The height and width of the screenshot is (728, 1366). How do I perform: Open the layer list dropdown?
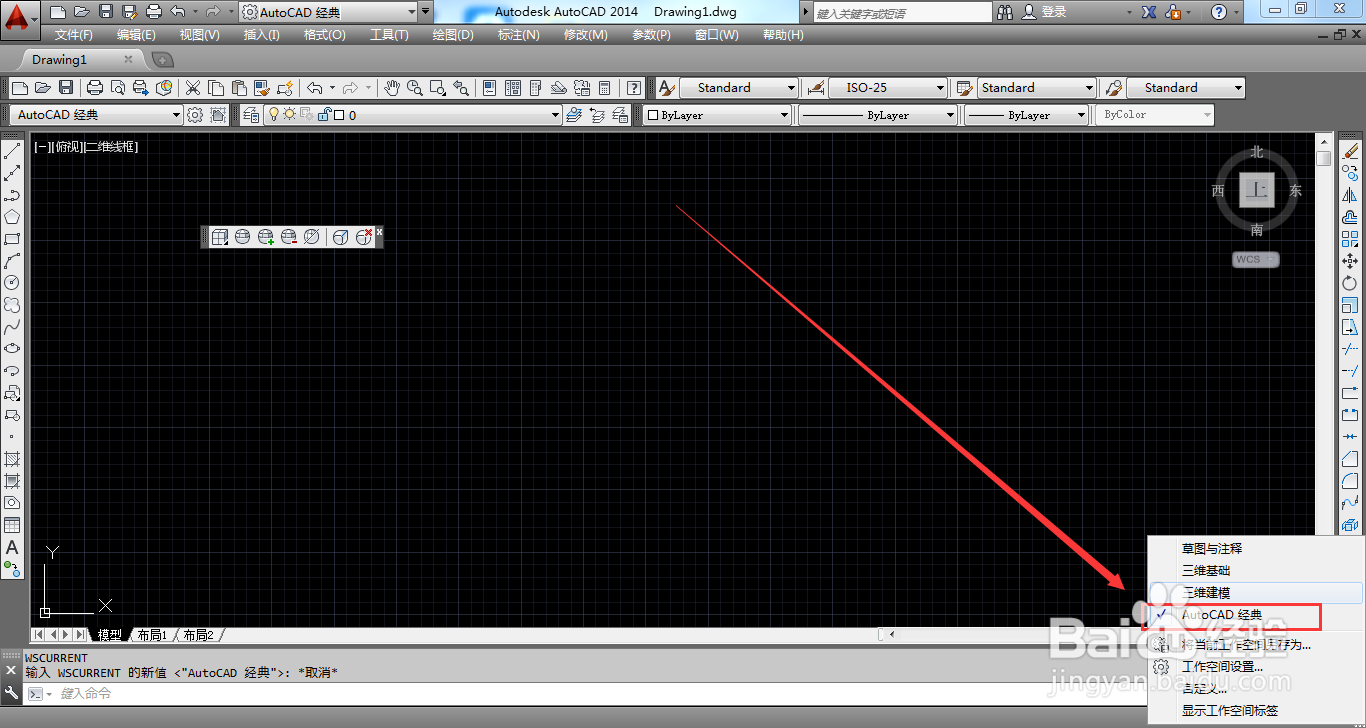[556, 115]
